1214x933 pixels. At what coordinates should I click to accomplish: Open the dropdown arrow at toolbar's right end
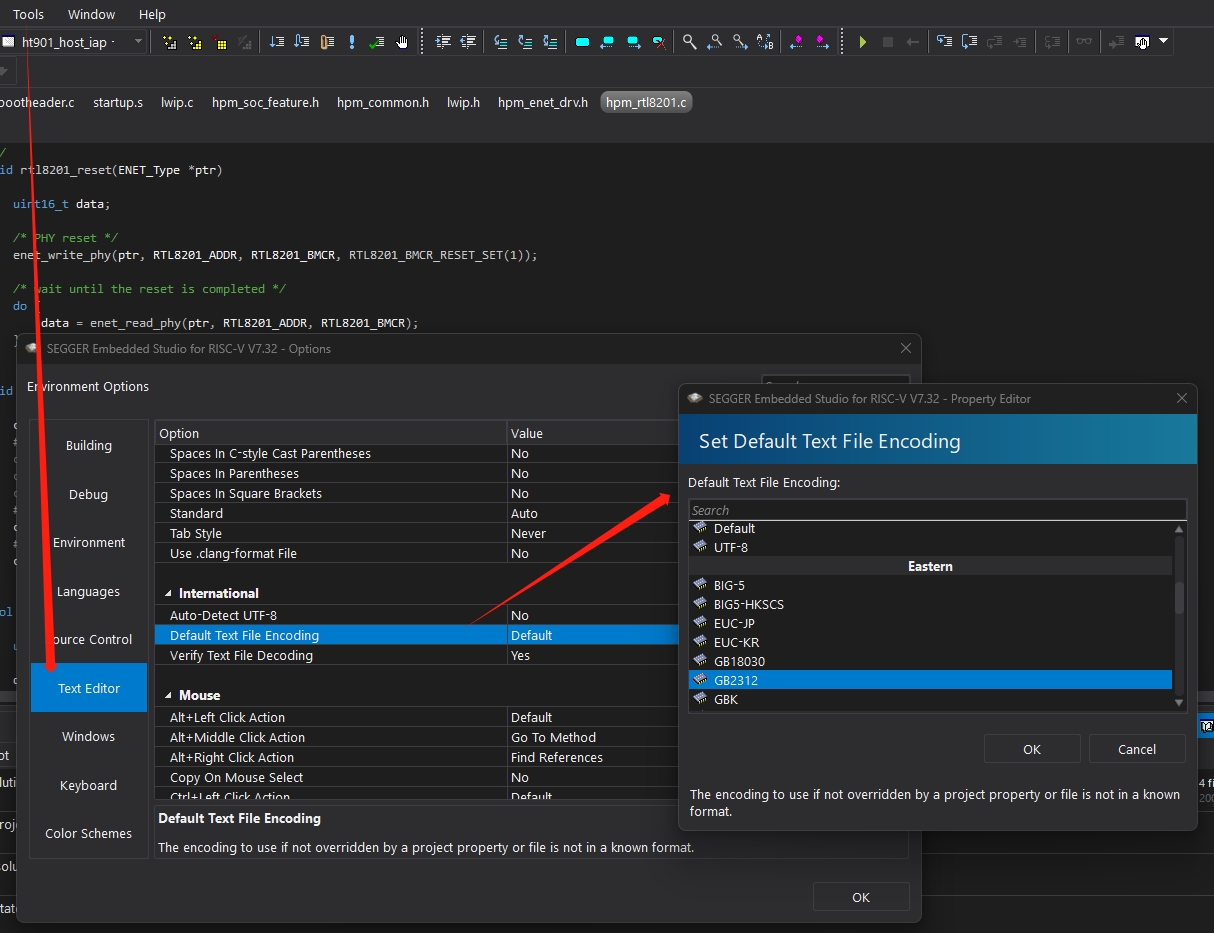(1163, 42)
